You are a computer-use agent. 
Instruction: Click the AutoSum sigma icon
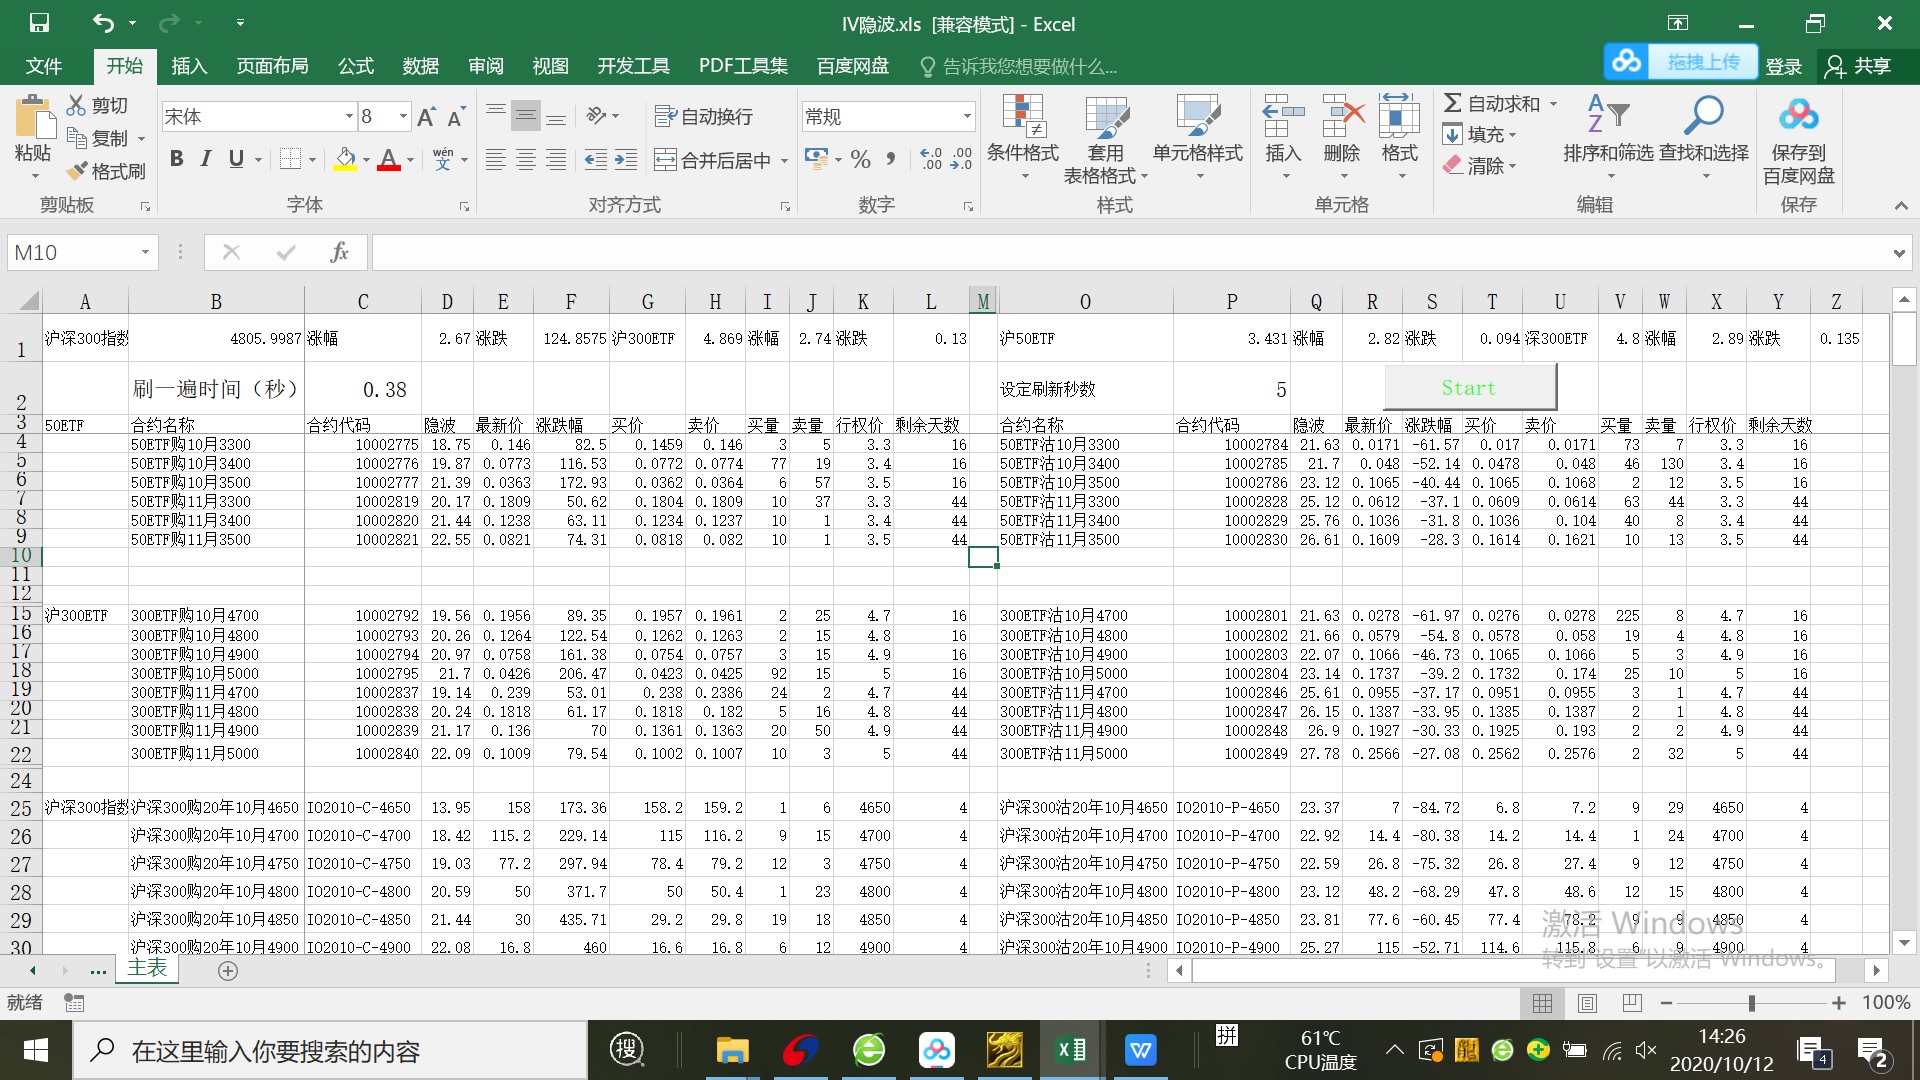tap(1453, 103)
